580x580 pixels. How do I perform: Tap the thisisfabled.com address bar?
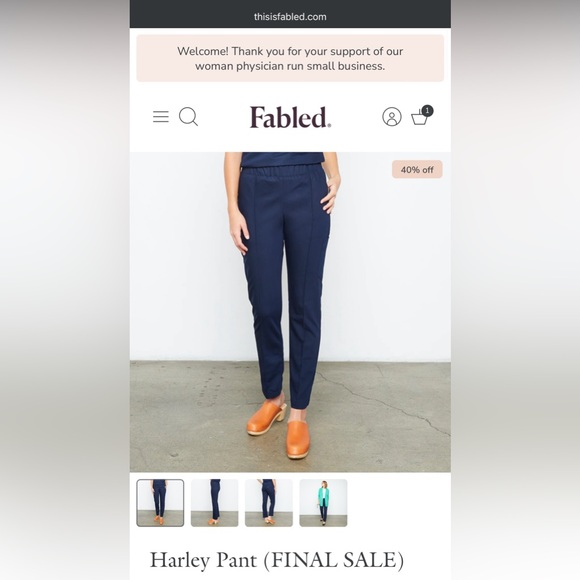point(290,17)
